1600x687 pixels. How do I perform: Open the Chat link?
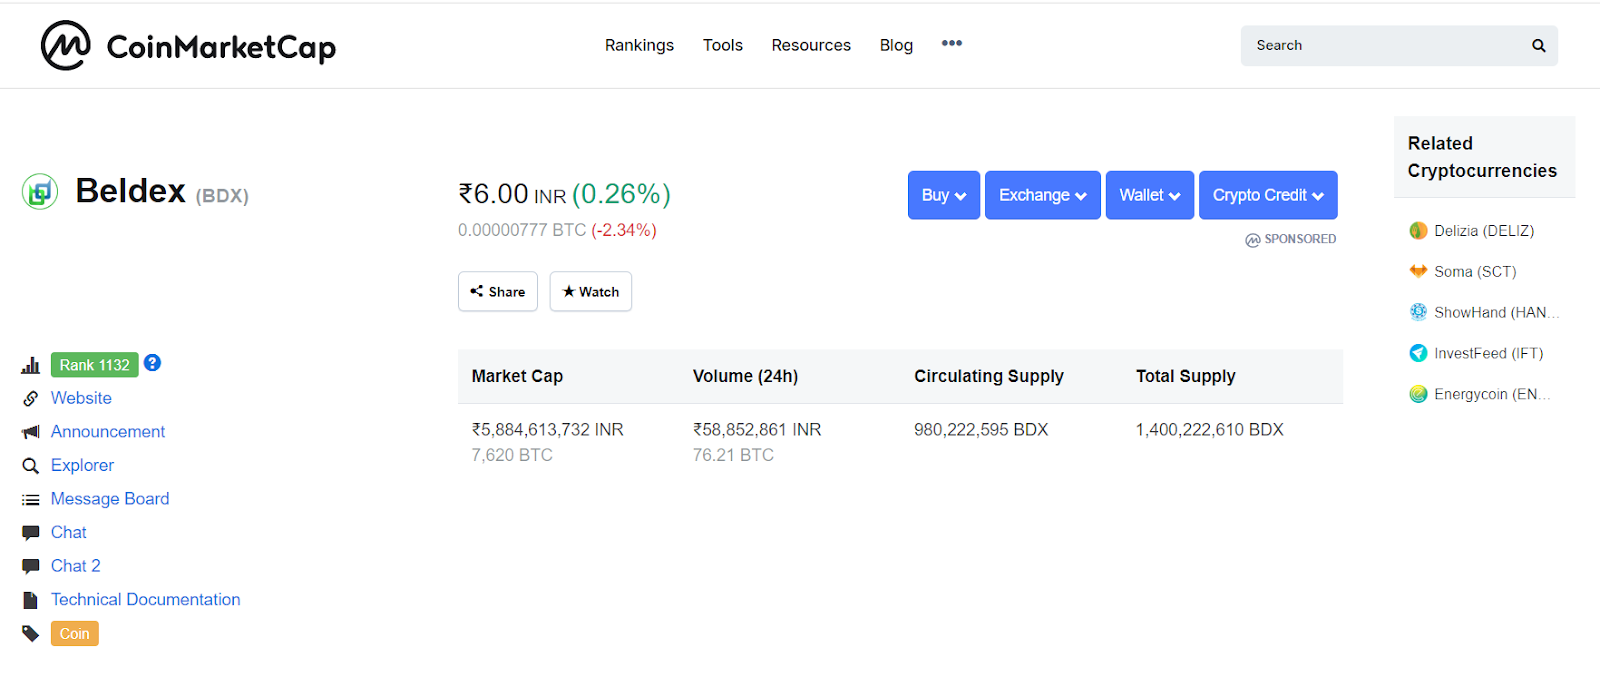coord(69,532)
